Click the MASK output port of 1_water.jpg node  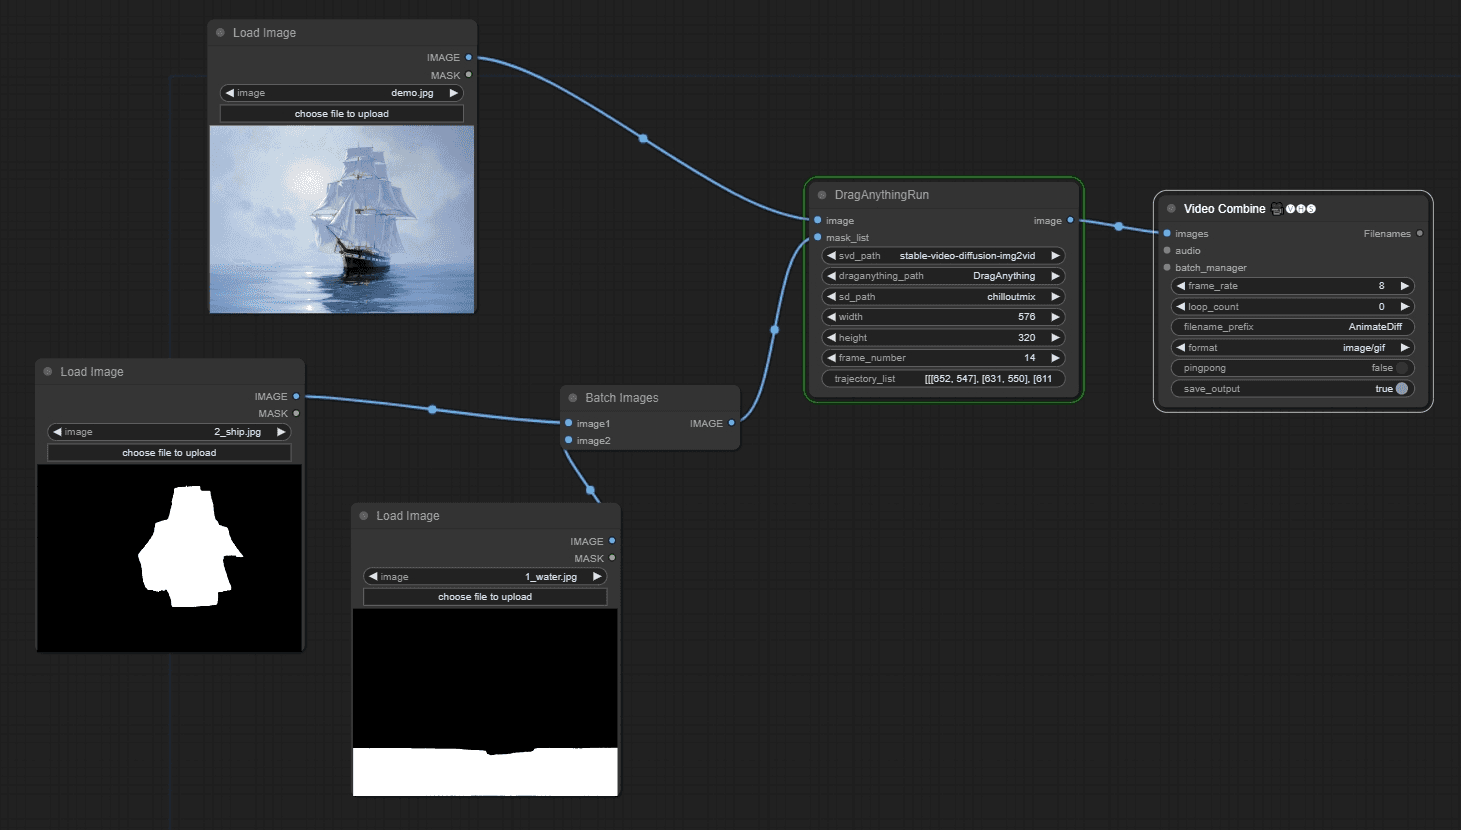pos(612,558)
